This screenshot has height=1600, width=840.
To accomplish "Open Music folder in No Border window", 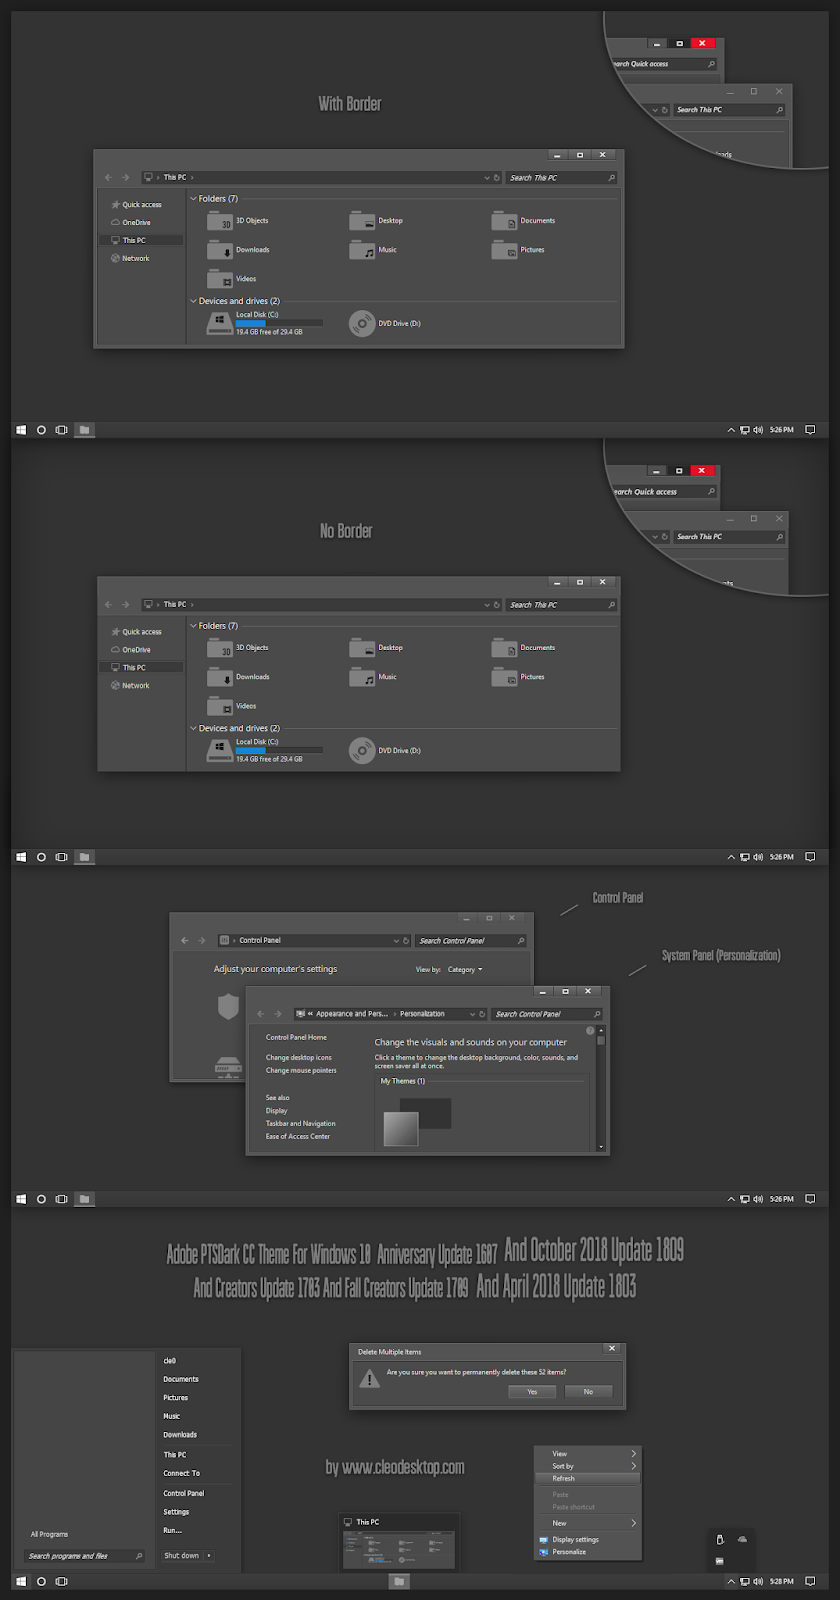I will click(374, 677).
